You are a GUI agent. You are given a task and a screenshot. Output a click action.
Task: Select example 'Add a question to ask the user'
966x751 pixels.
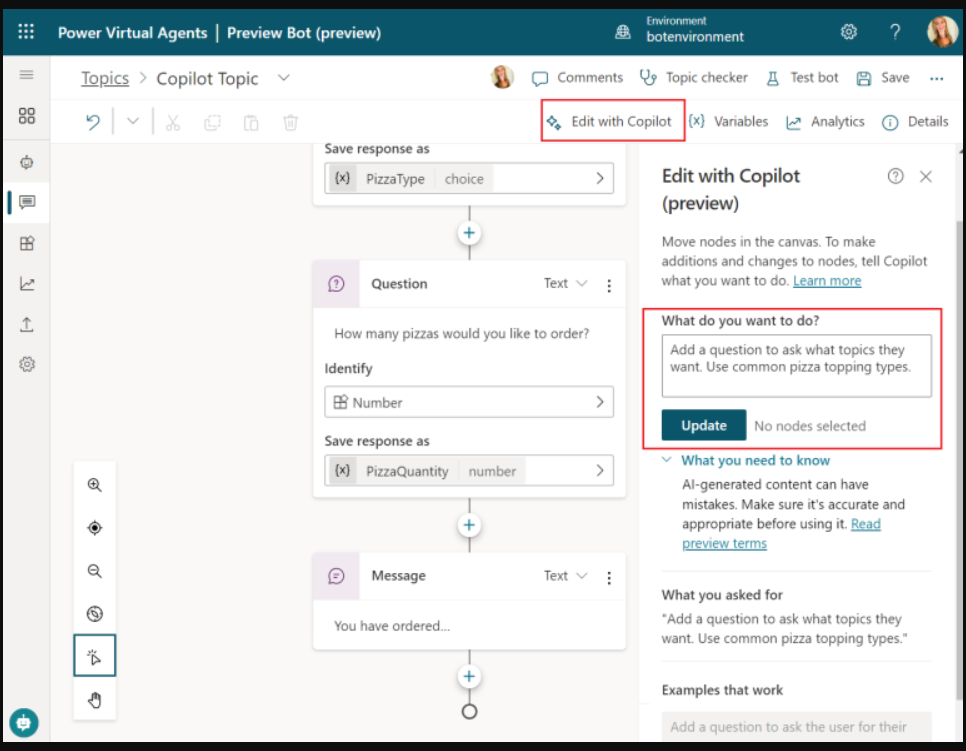tap(796, 727)
